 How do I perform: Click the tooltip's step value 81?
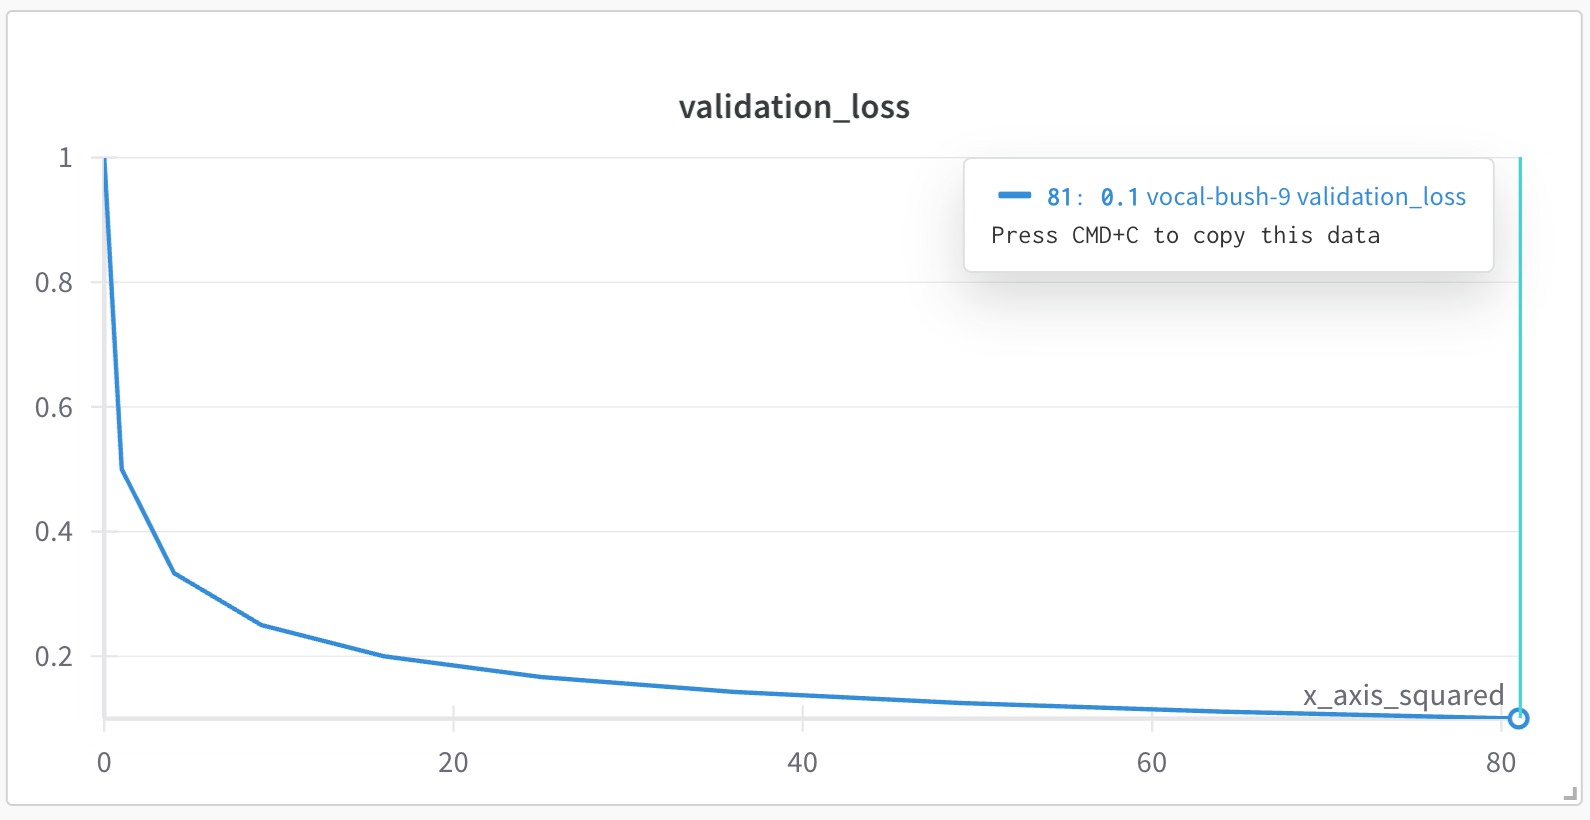1059,197
